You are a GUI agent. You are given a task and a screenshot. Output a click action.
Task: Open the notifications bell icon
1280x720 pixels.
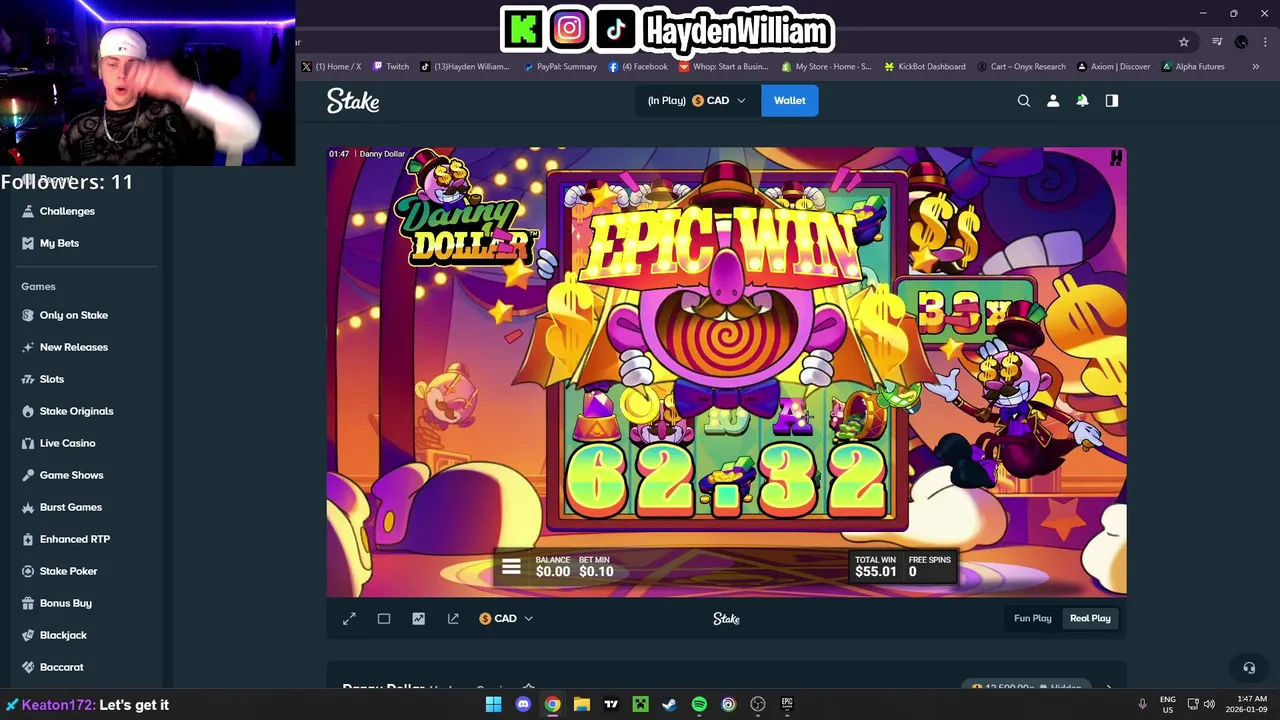point(1082,100)
